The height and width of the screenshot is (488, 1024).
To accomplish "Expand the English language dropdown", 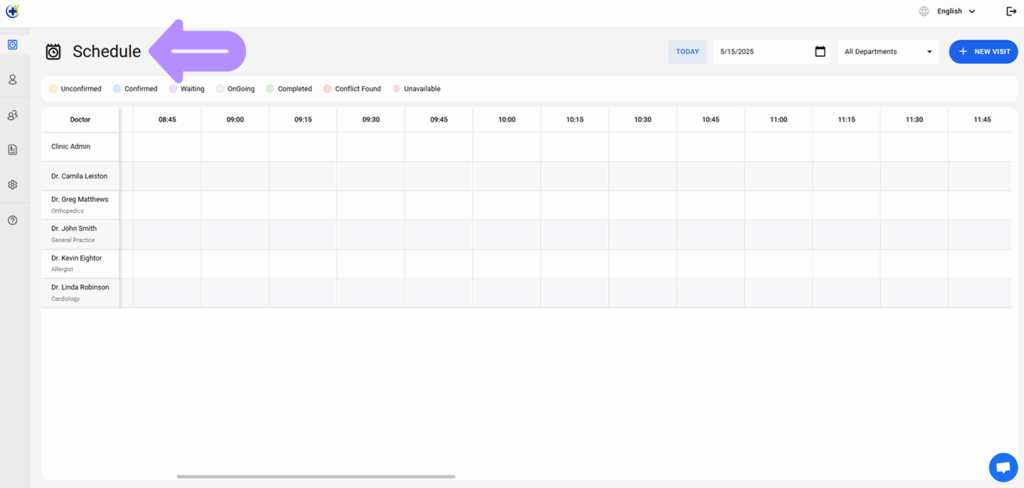I will 956,11.
